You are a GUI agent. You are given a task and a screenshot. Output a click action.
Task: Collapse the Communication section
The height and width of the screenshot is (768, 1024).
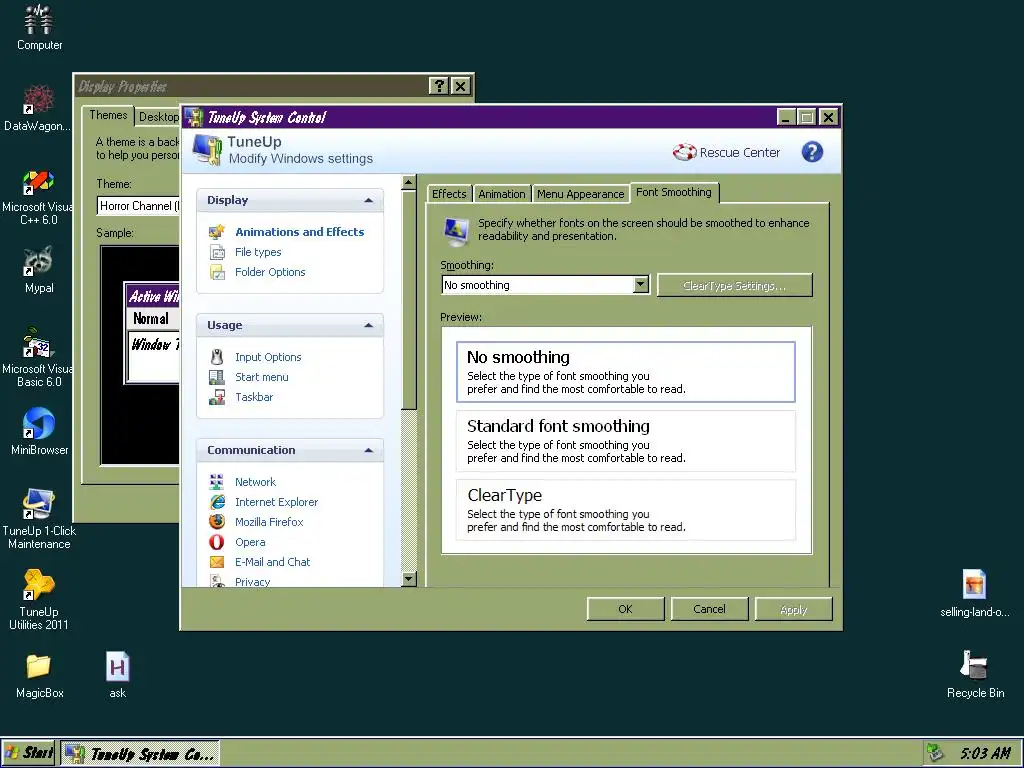[x=368, y=450]
